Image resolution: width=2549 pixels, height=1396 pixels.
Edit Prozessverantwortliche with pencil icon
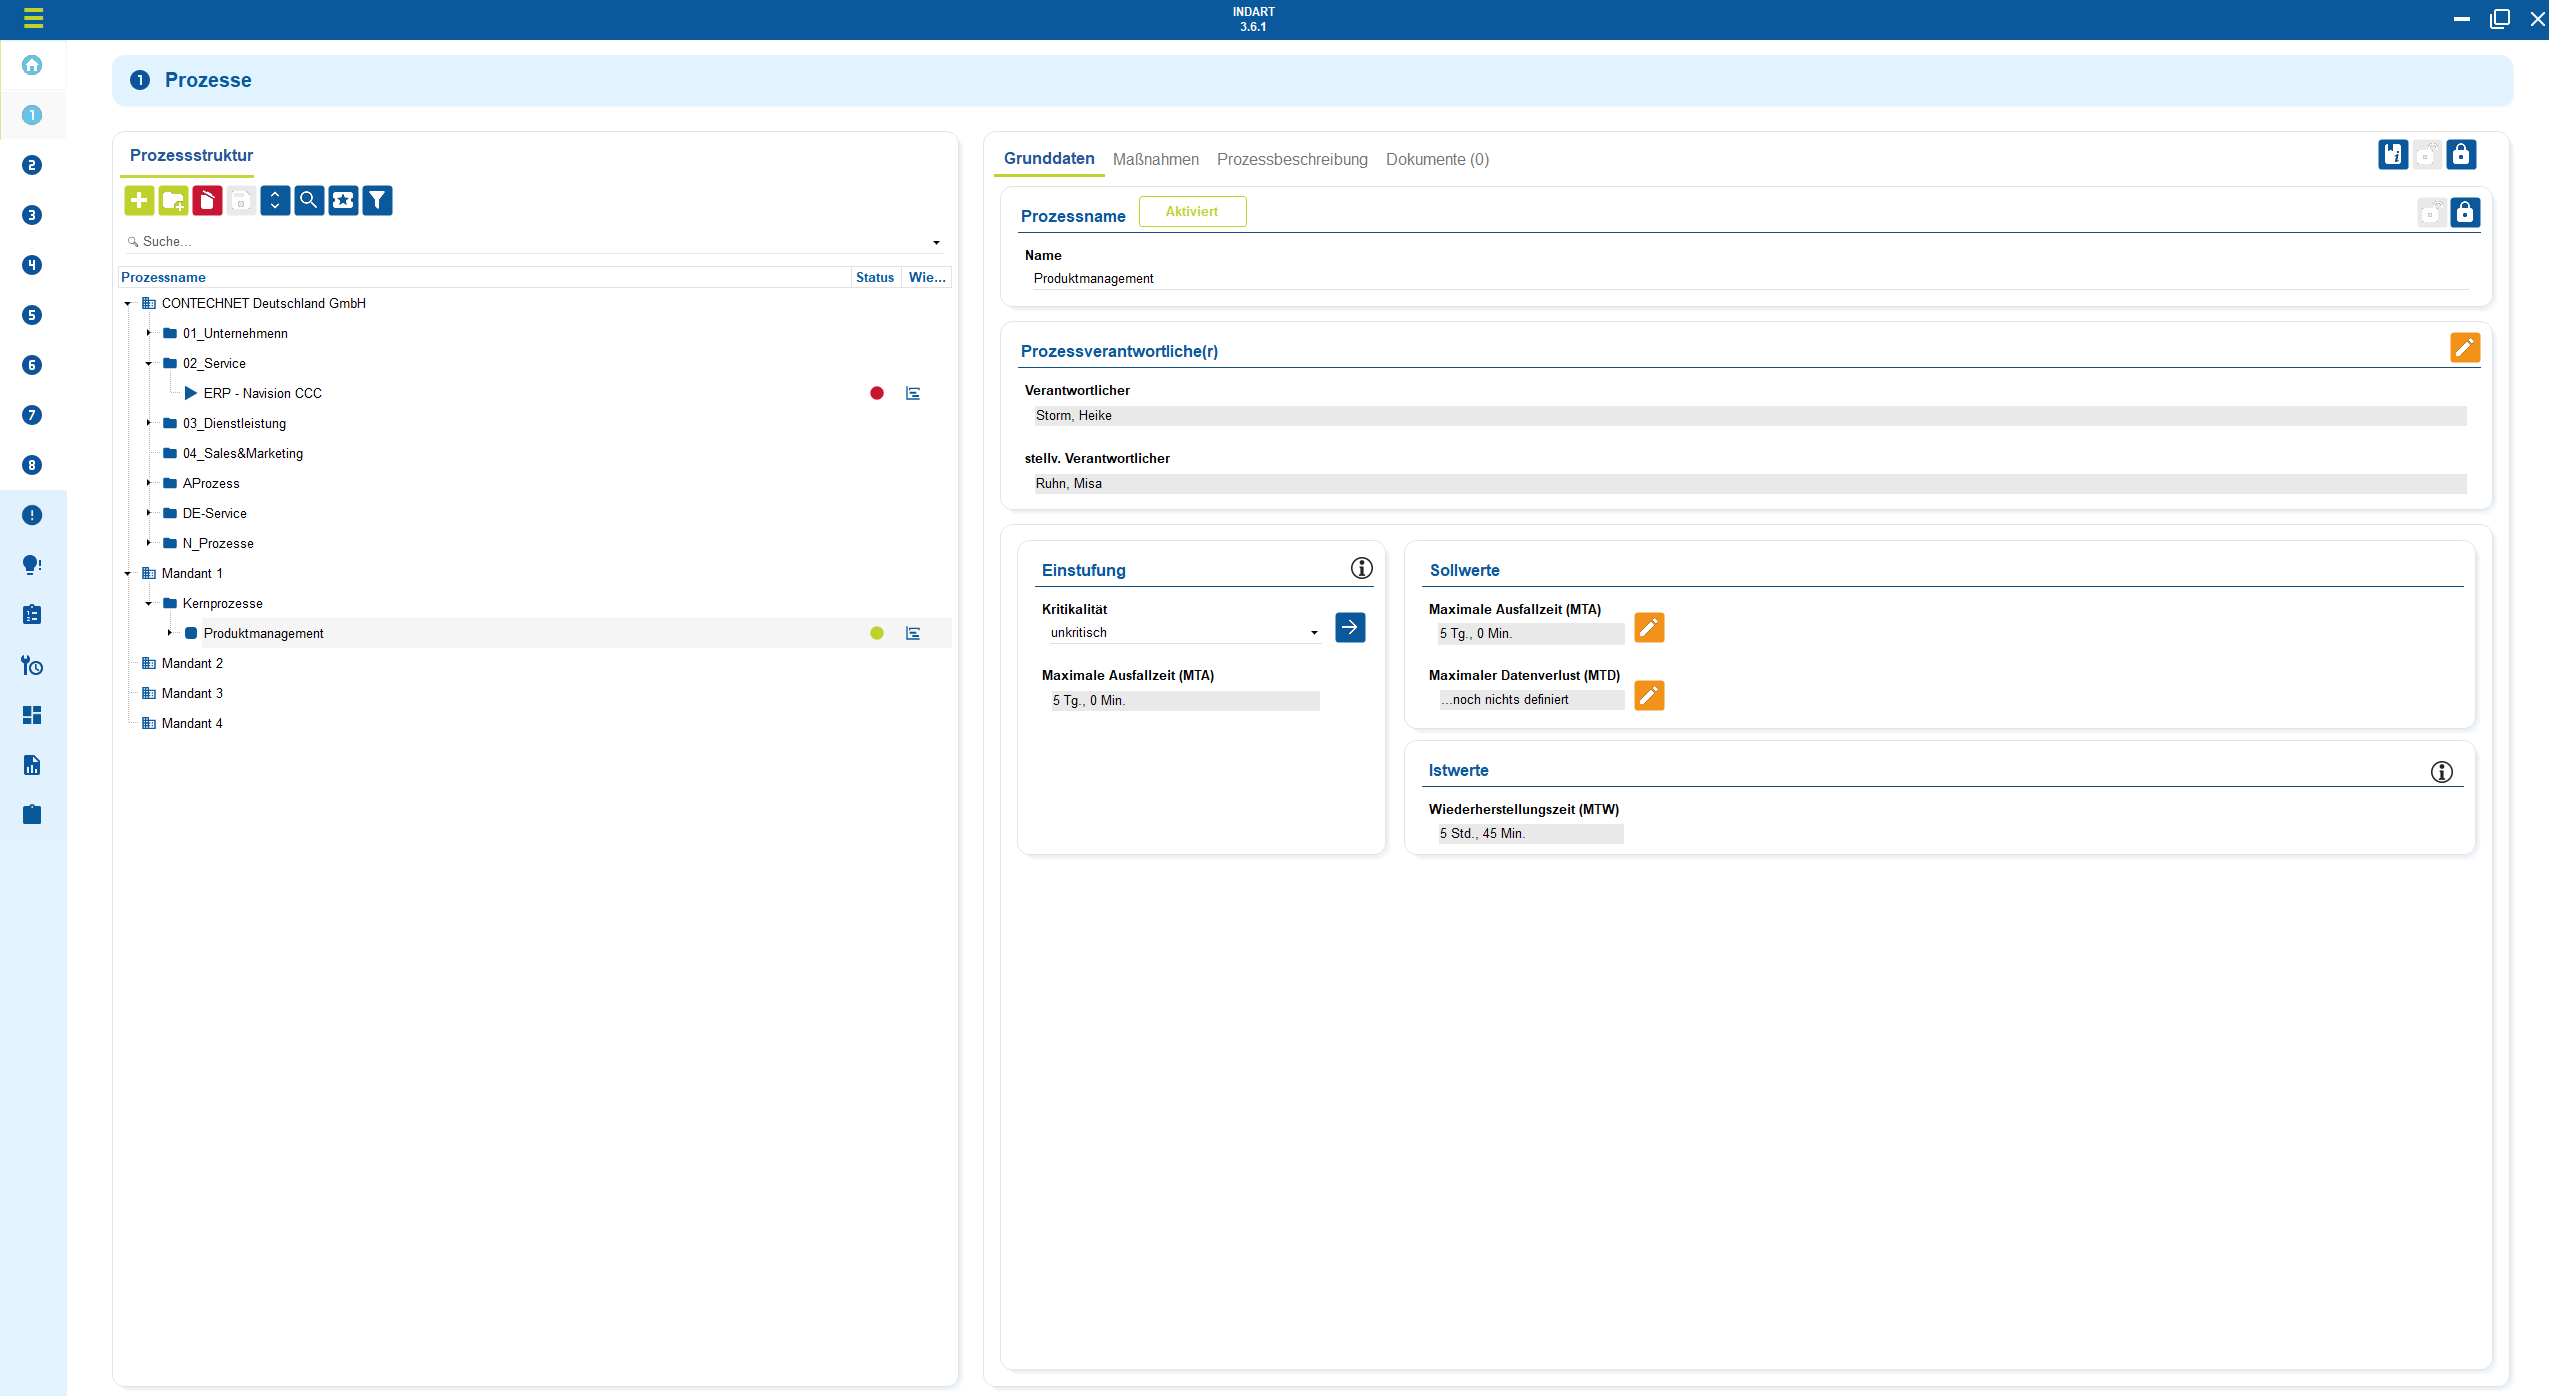tap(2464, 347)
